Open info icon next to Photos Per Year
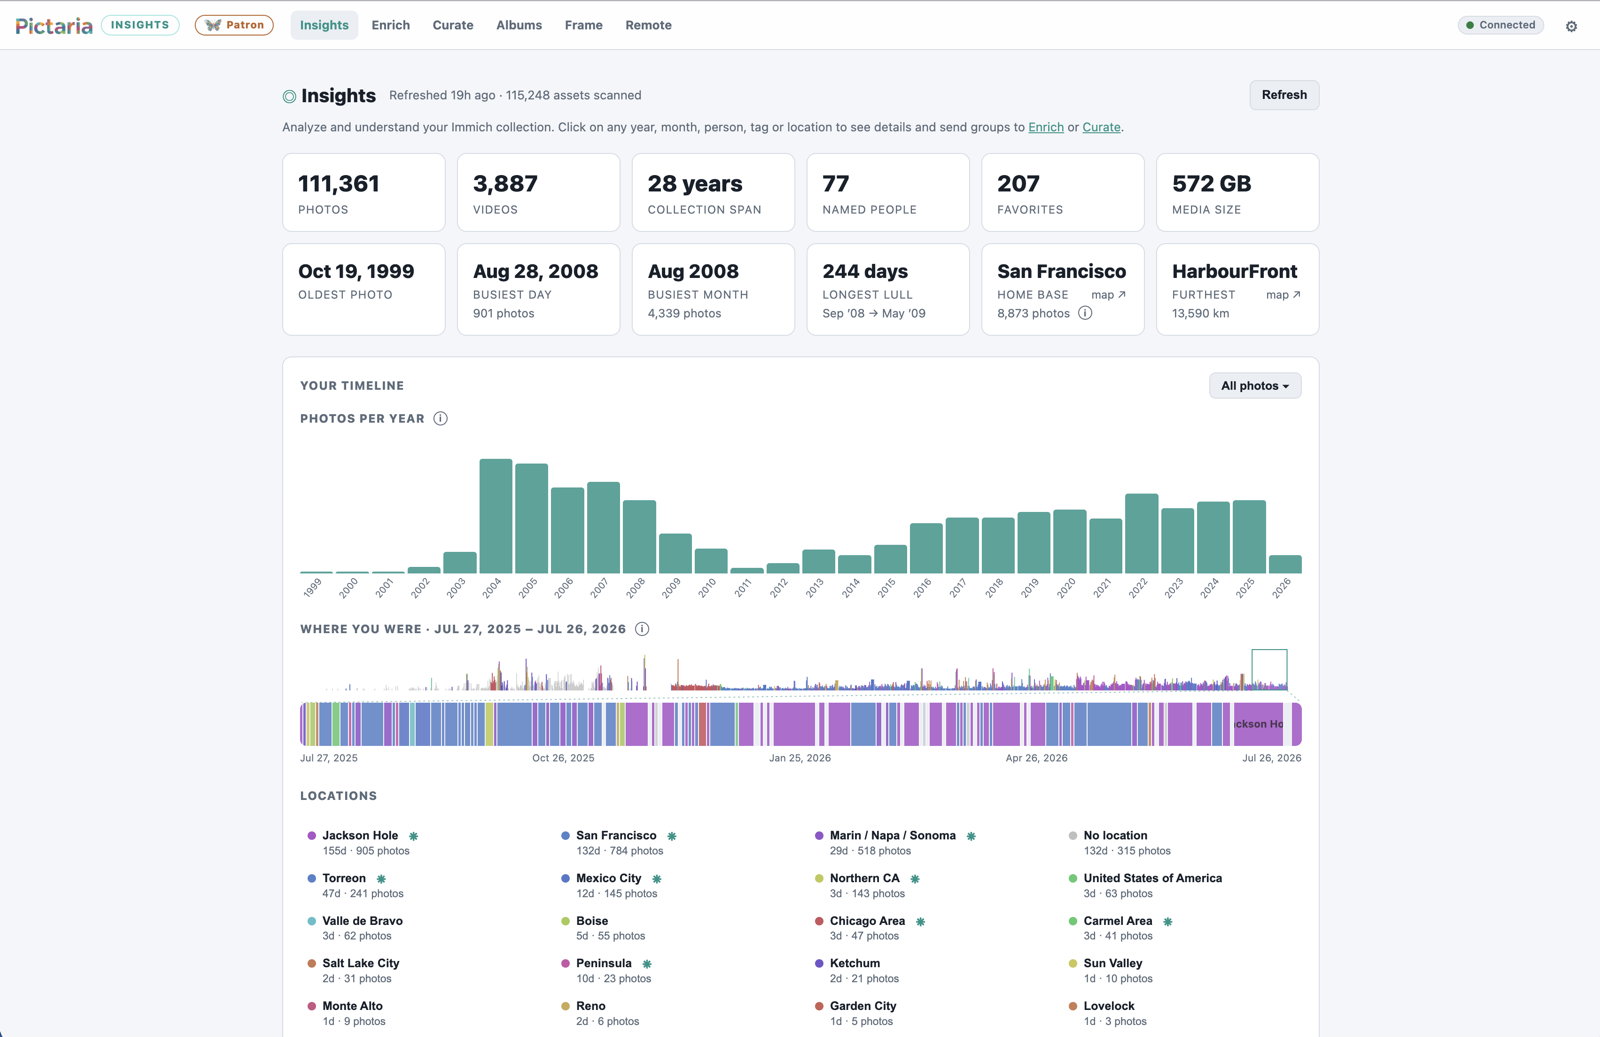 click(x=440, y=418)
